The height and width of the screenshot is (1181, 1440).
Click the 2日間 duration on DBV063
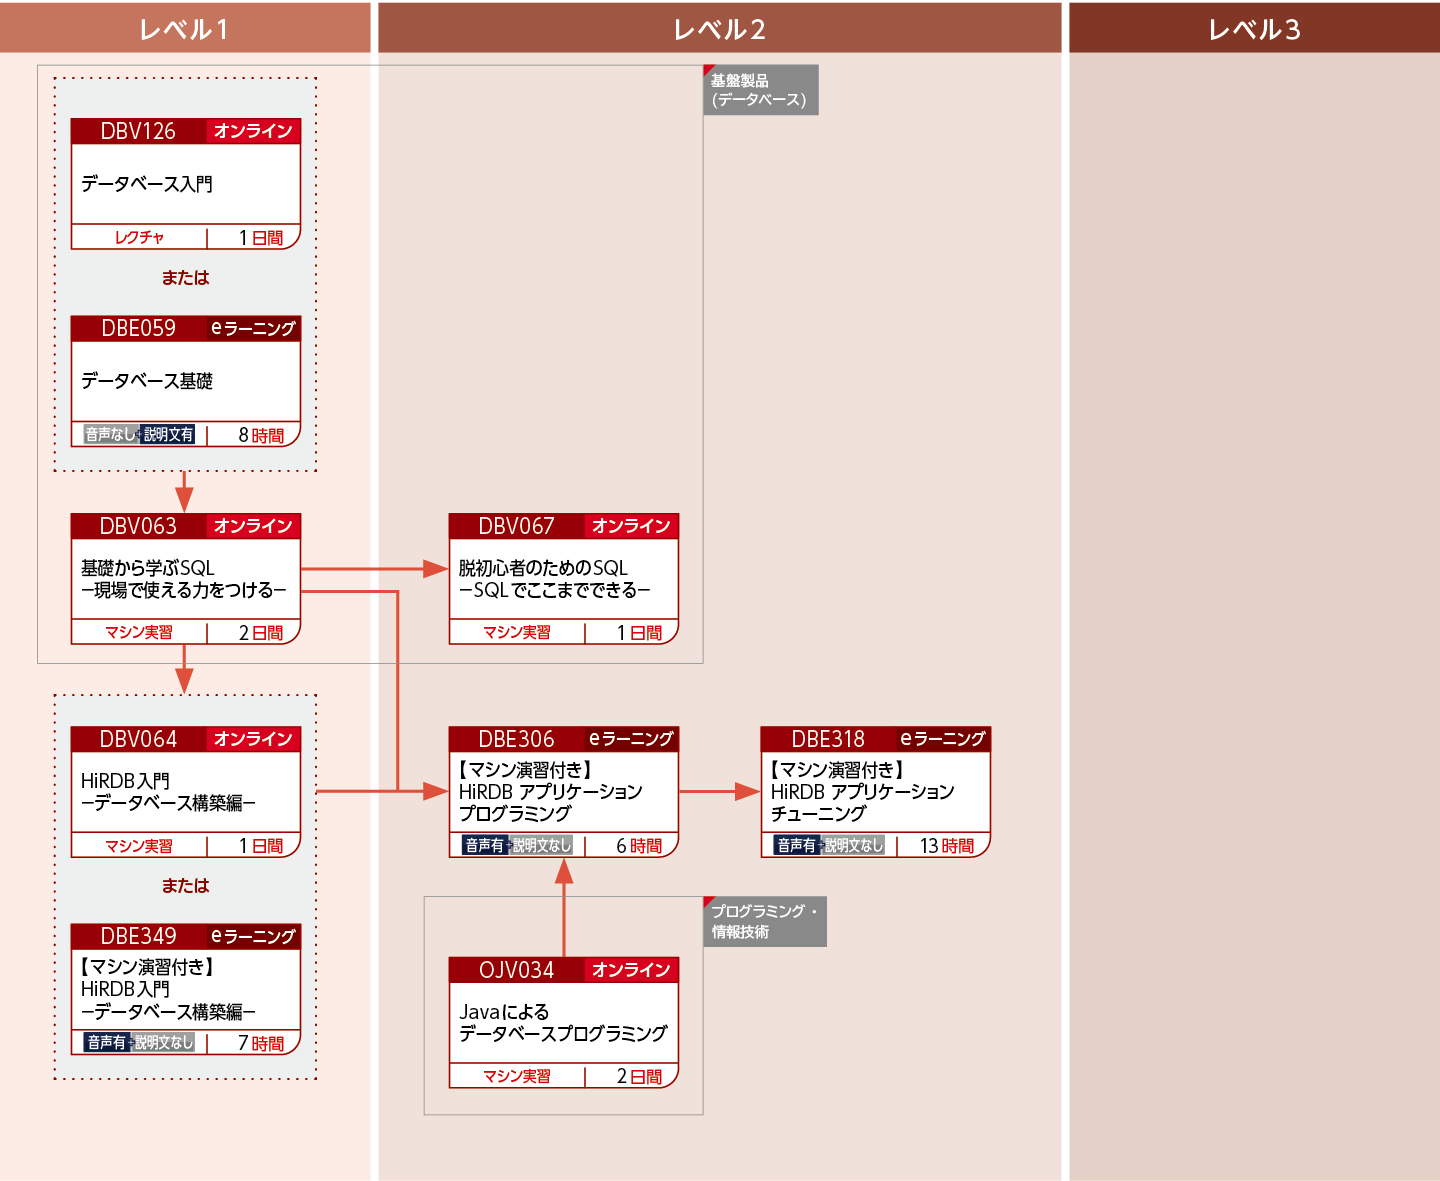point(261,632)
